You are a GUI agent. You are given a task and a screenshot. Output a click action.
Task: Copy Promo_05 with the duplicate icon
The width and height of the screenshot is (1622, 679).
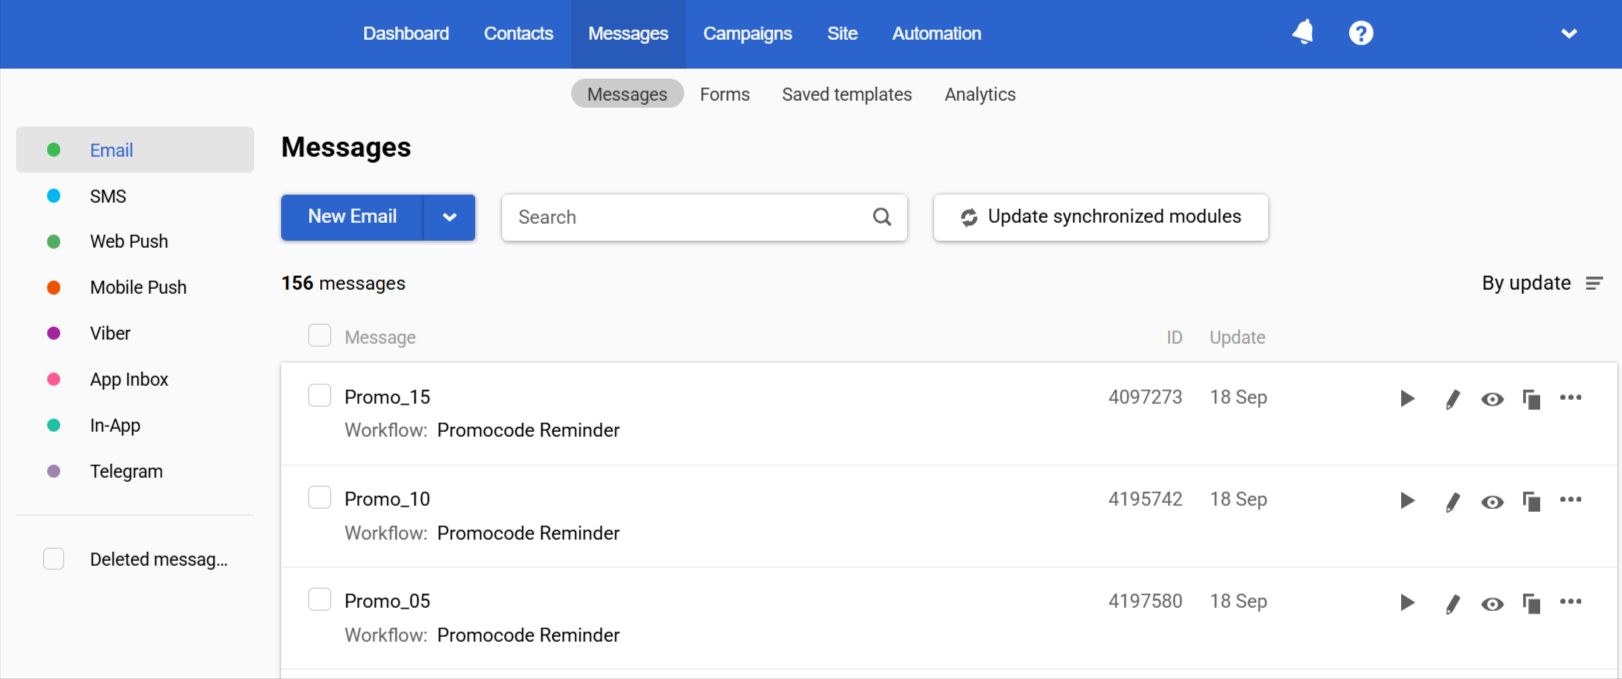click(1531, 603)
